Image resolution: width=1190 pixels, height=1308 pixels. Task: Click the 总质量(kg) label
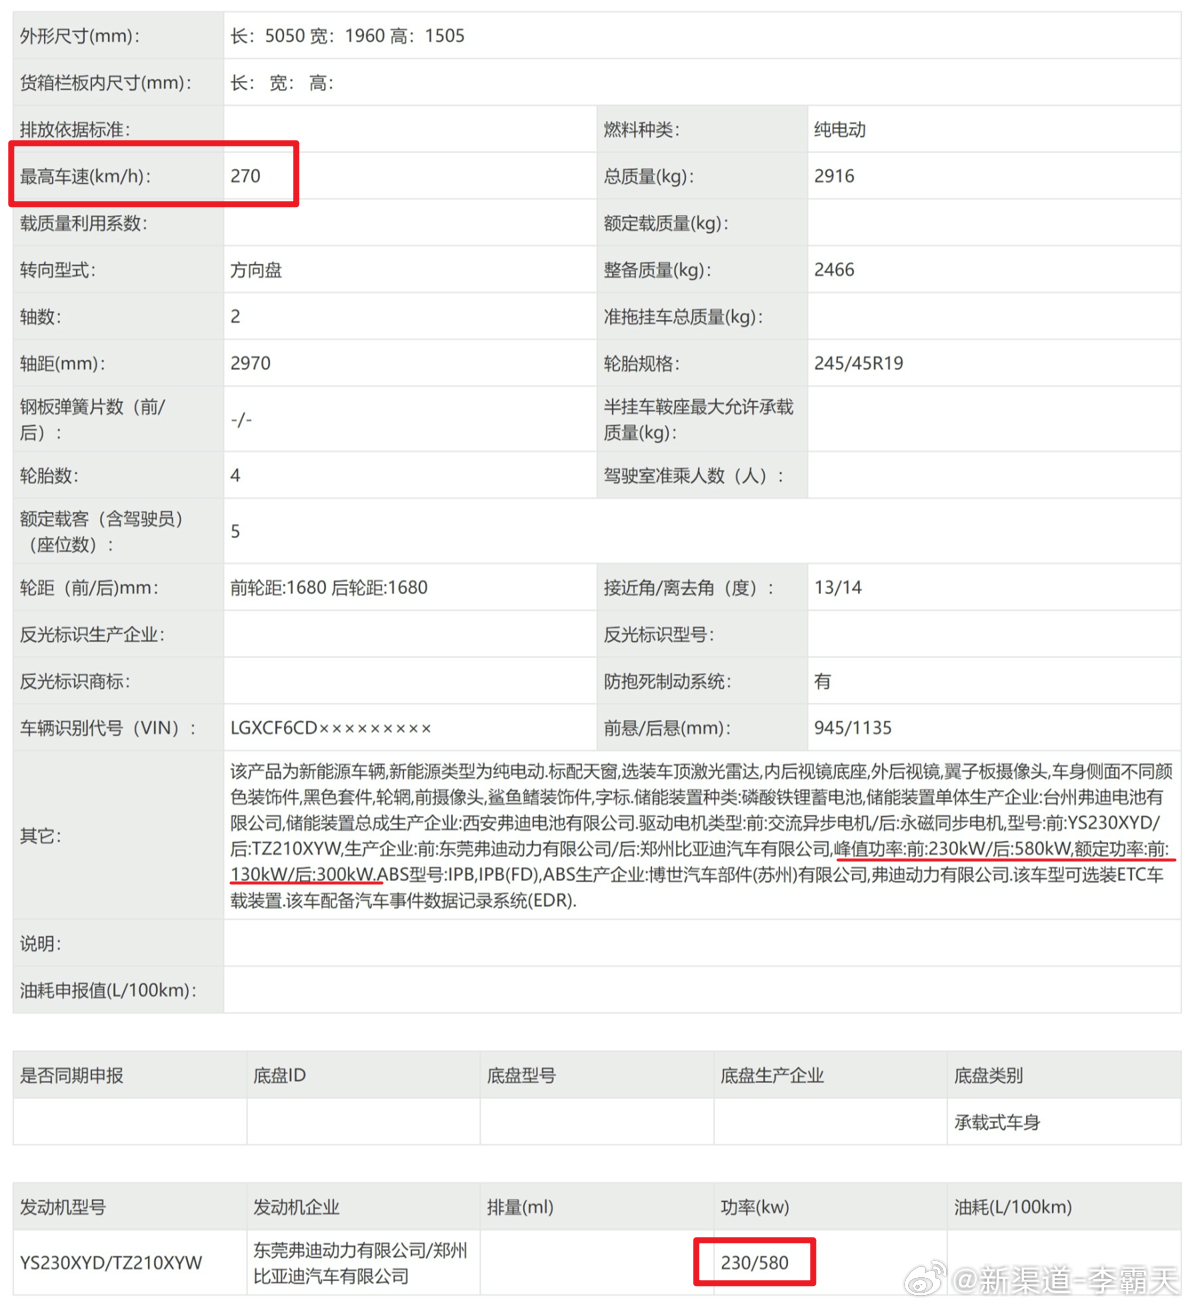tap(648, 177)
